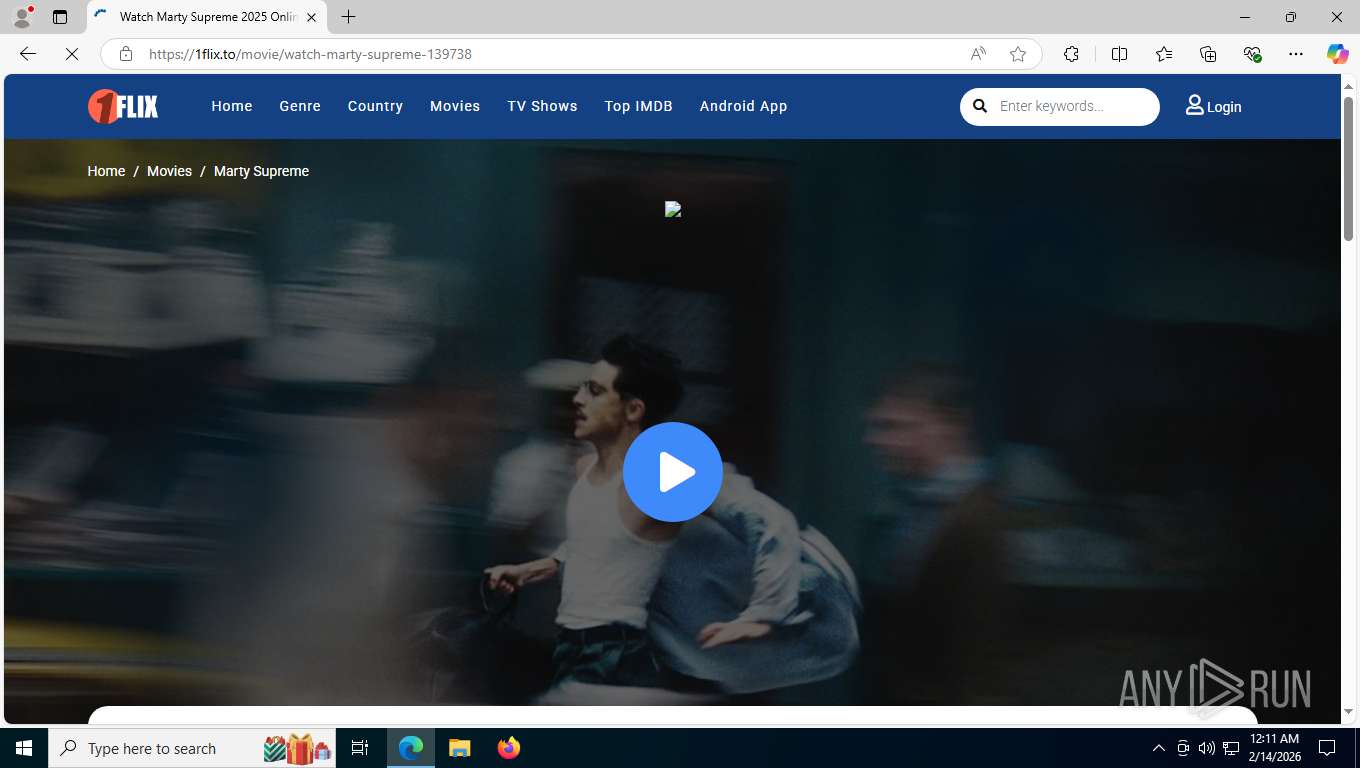Click the taskbar search box

click(192, 748)
